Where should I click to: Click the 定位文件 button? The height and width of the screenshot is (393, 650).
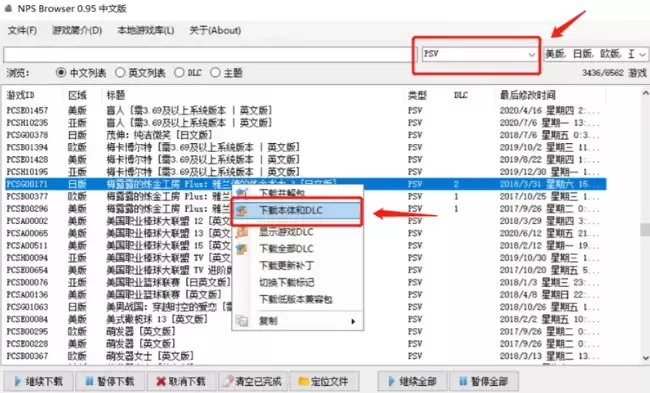324,381
